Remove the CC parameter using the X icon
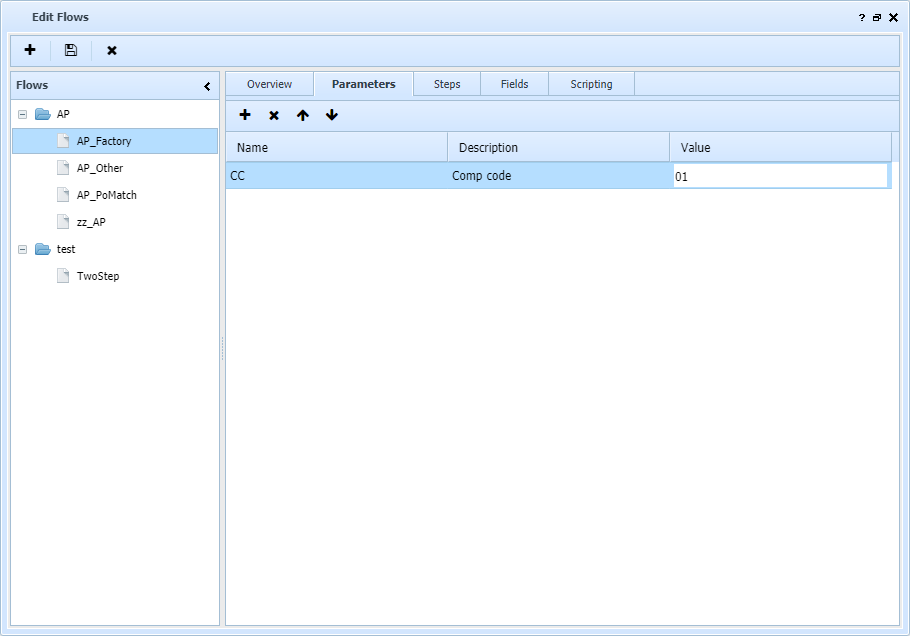910x636 pixels. click(x=274, y=115)
